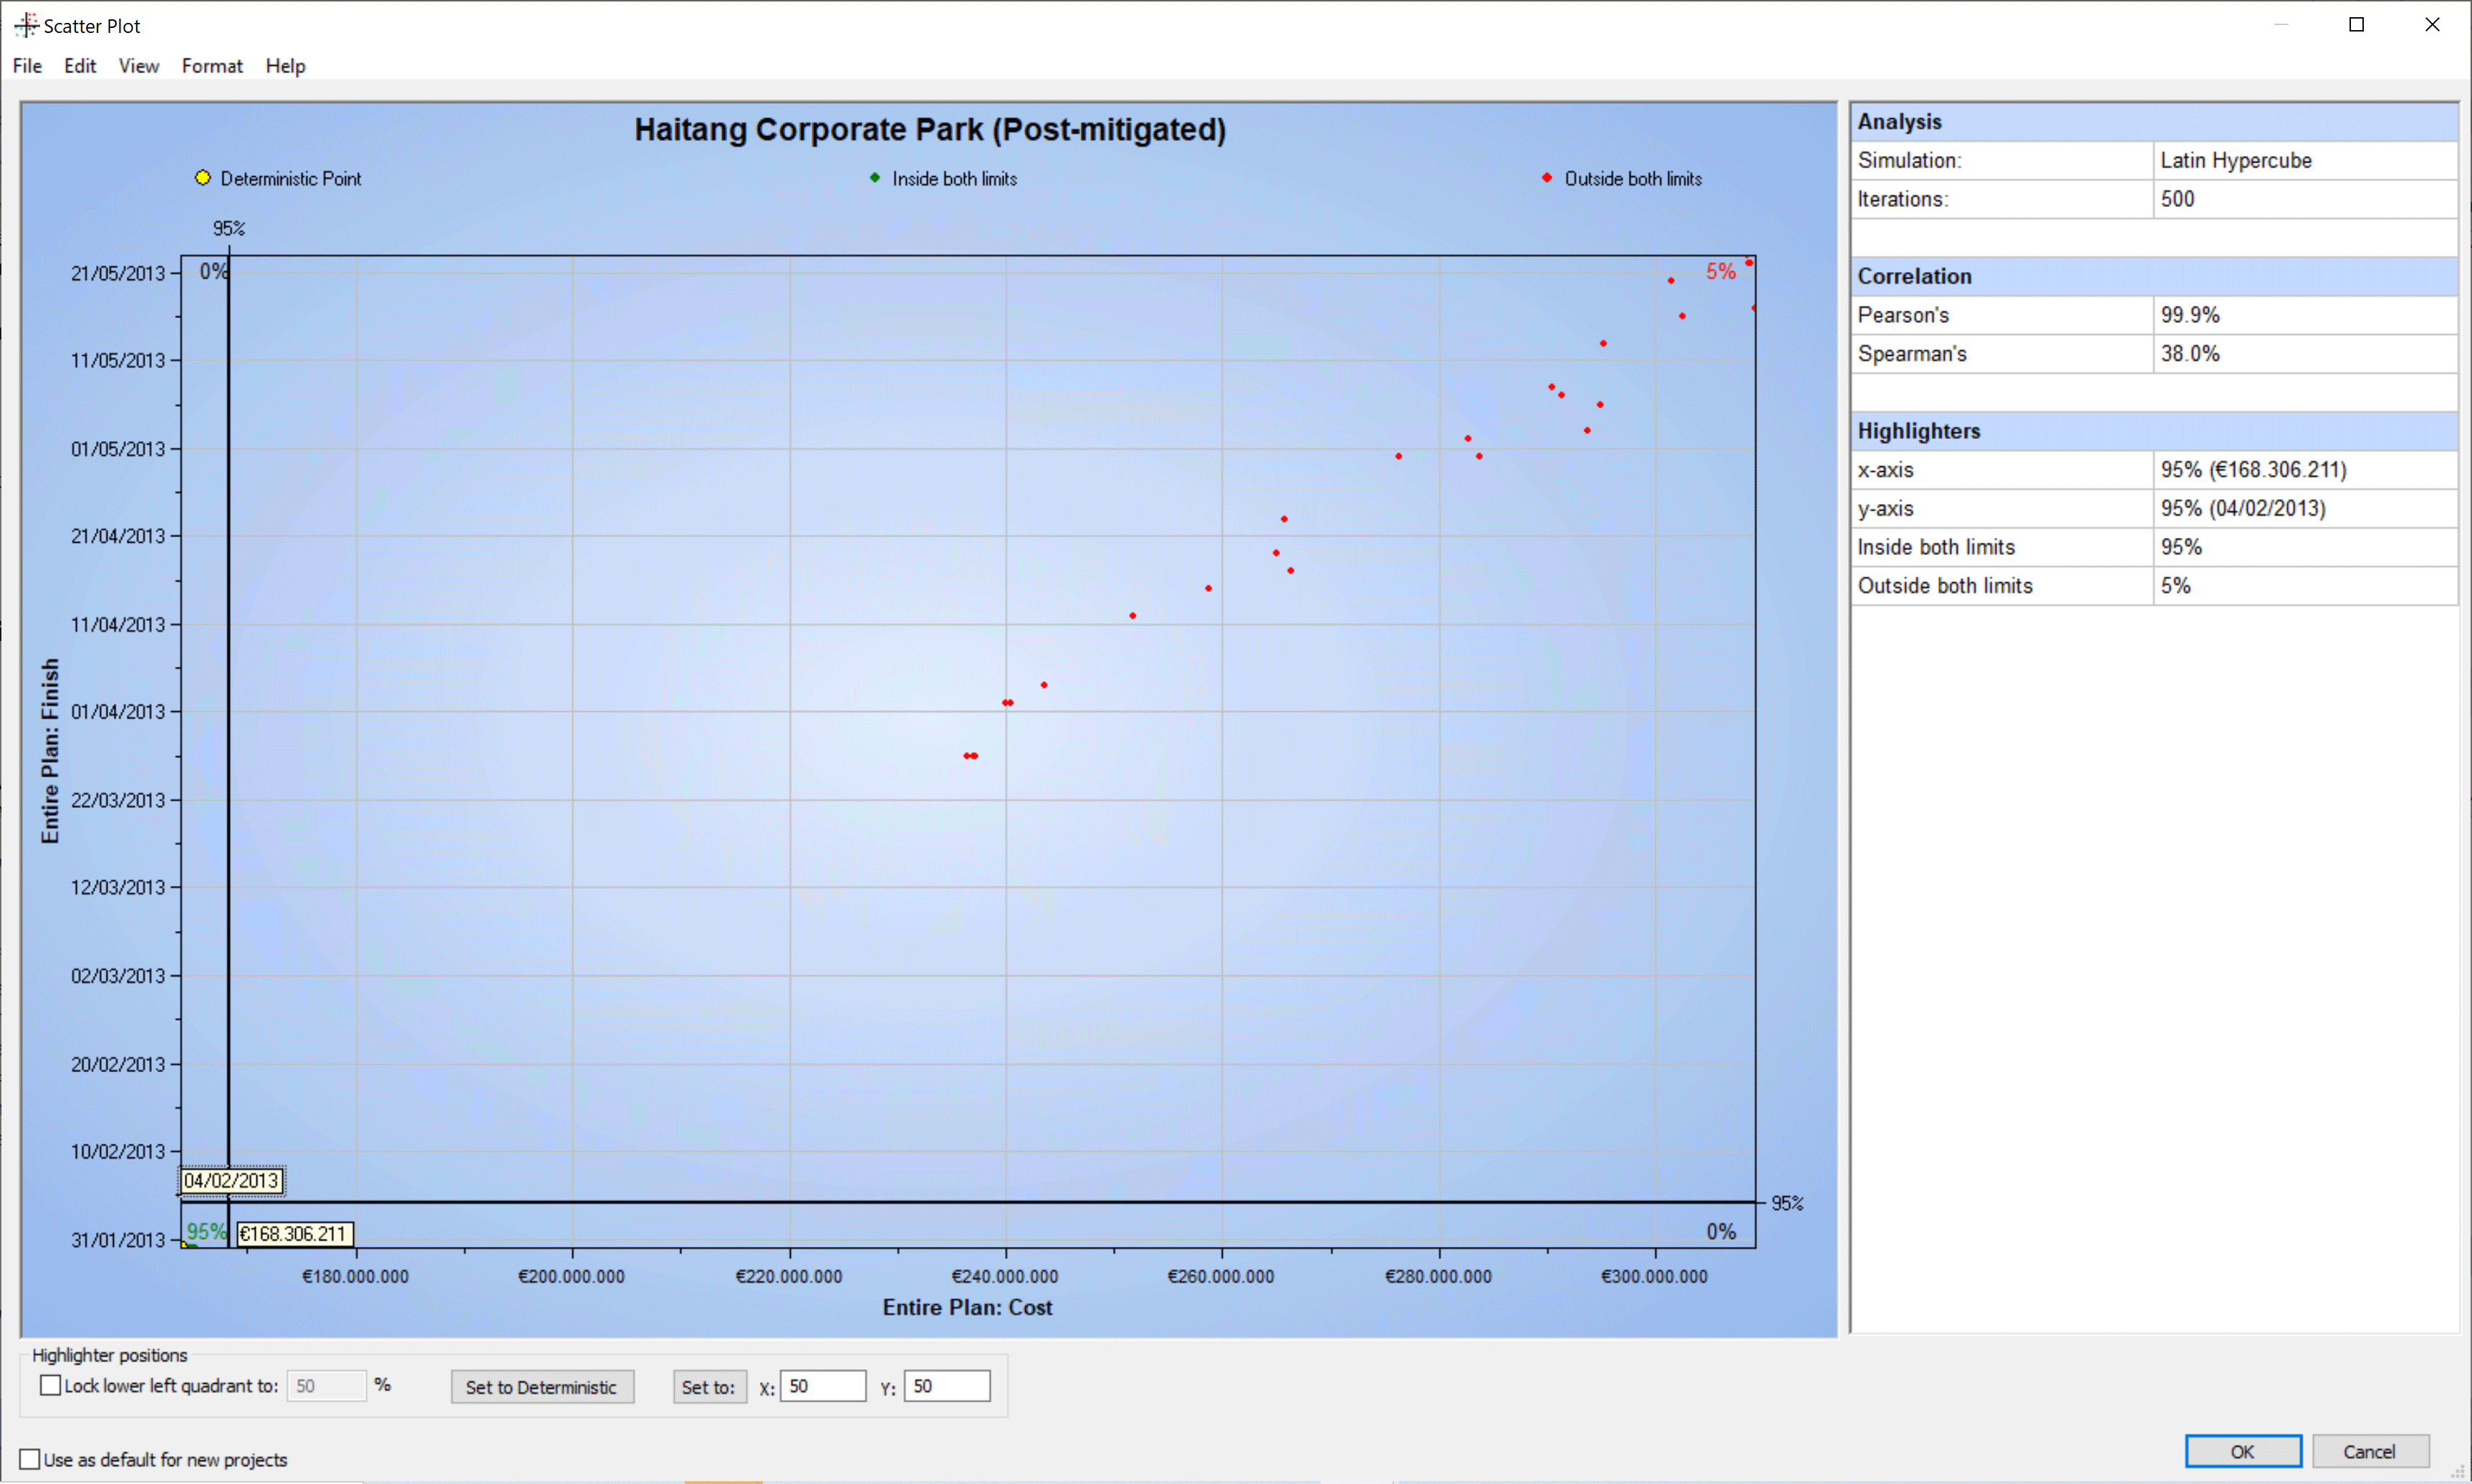Click red Outside both limits legend marker
The width and height of the screenshot is (2472, 1484).
coord(1547,178)
